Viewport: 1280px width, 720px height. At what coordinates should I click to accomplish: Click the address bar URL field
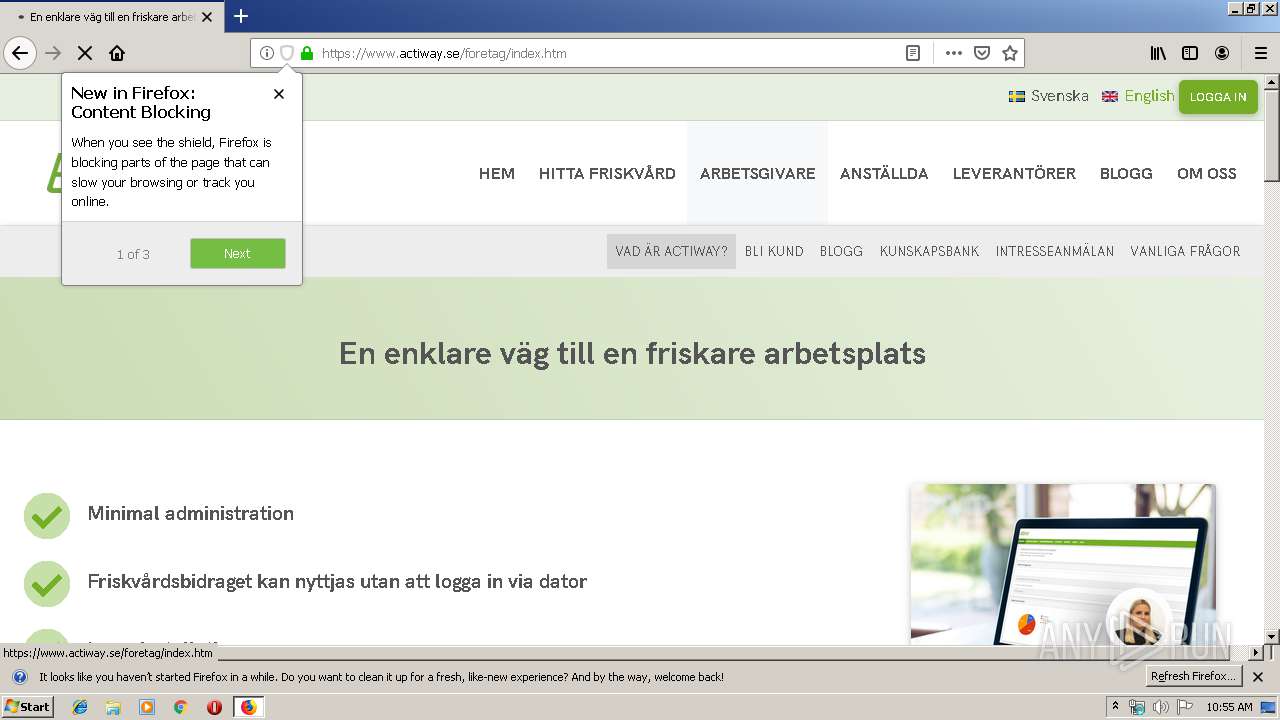click(607, 53)
